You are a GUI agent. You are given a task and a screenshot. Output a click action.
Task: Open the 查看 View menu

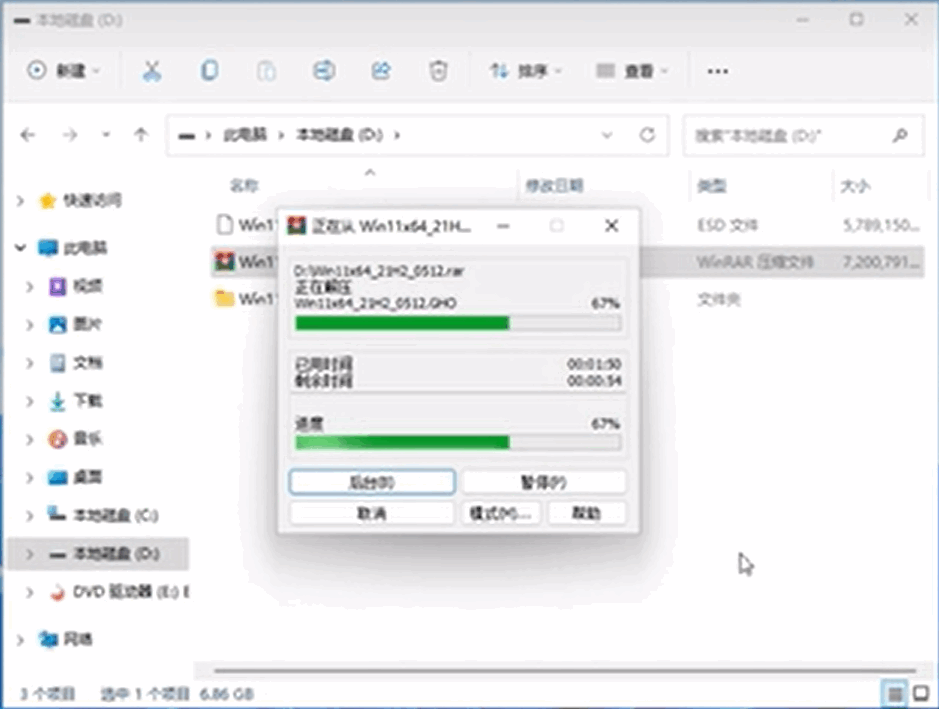tap(632, 71)
